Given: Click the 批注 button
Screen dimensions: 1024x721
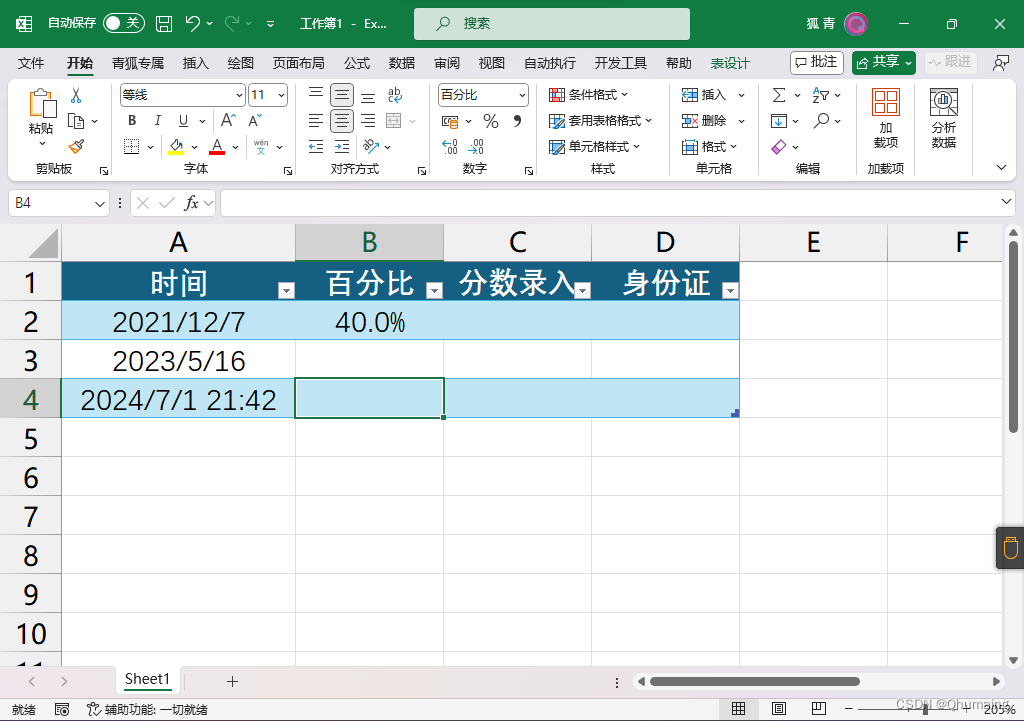Looking at the screenshot, I should (x=816, y=61).
